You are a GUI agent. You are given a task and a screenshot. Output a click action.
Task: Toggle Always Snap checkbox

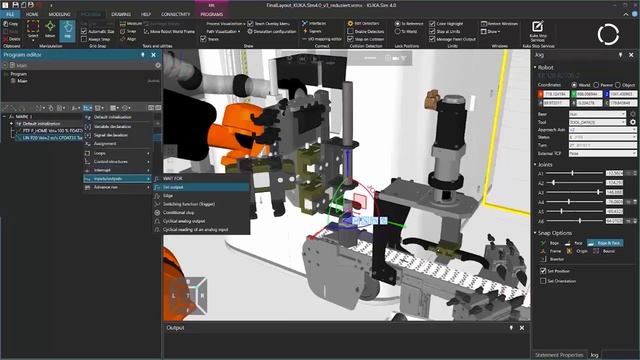coord(84,39)
